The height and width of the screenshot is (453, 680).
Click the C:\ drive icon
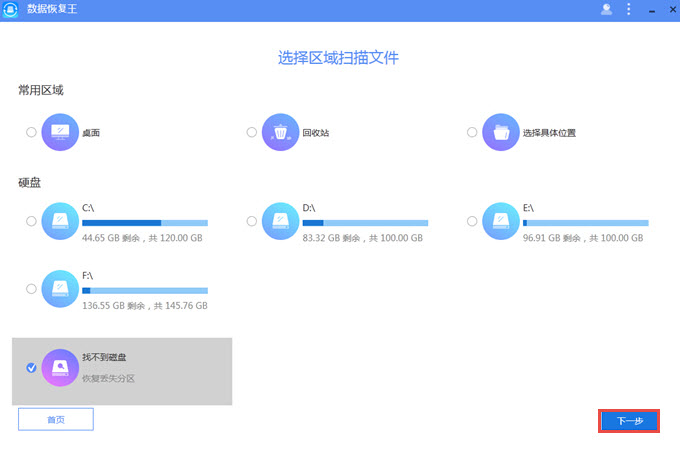60,221
